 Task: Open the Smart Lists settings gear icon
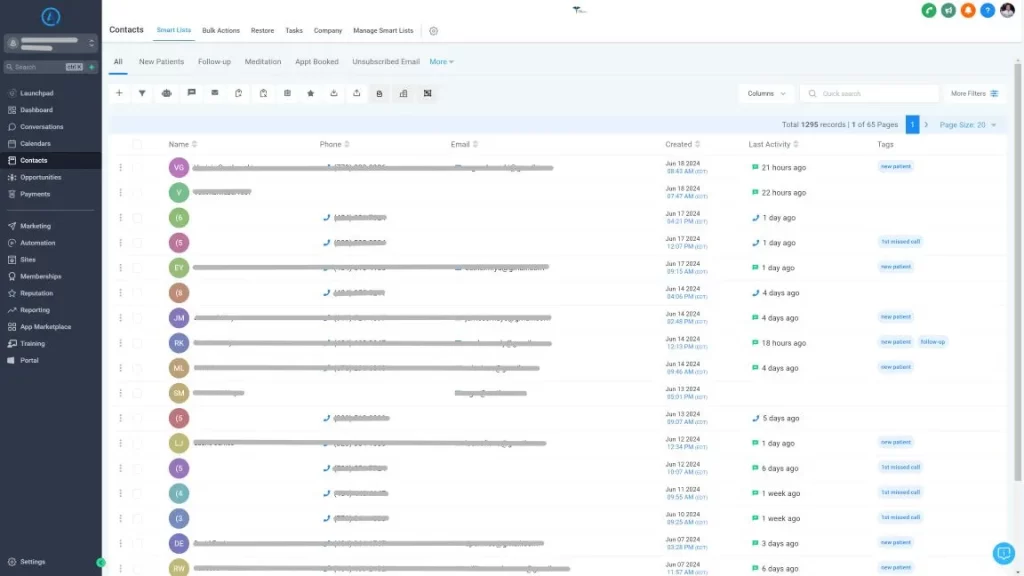coord(433,31)
